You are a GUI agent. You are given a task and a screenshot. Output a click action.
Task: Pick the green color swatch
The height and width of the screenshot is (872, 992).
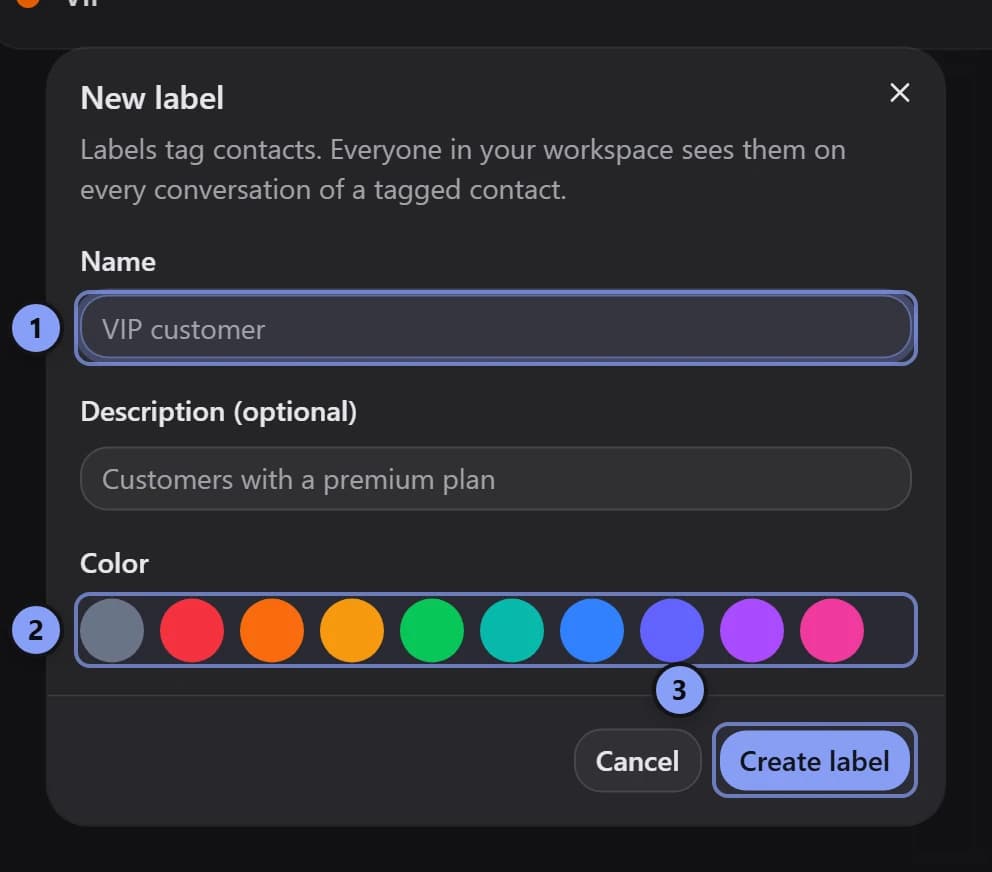tap(432, 630)
